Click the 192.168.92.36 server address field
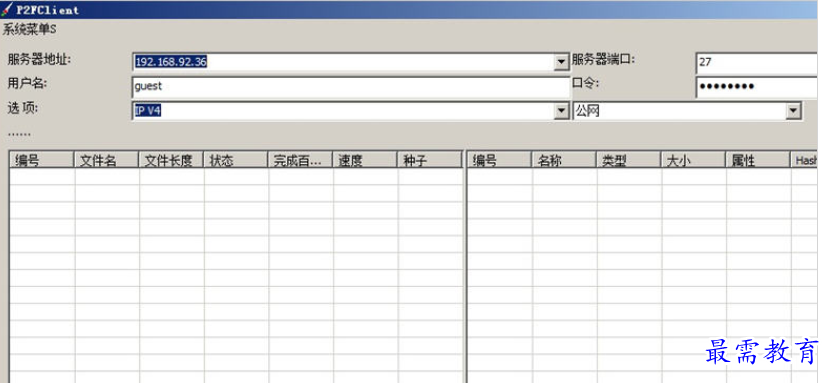 click(343, 62)
